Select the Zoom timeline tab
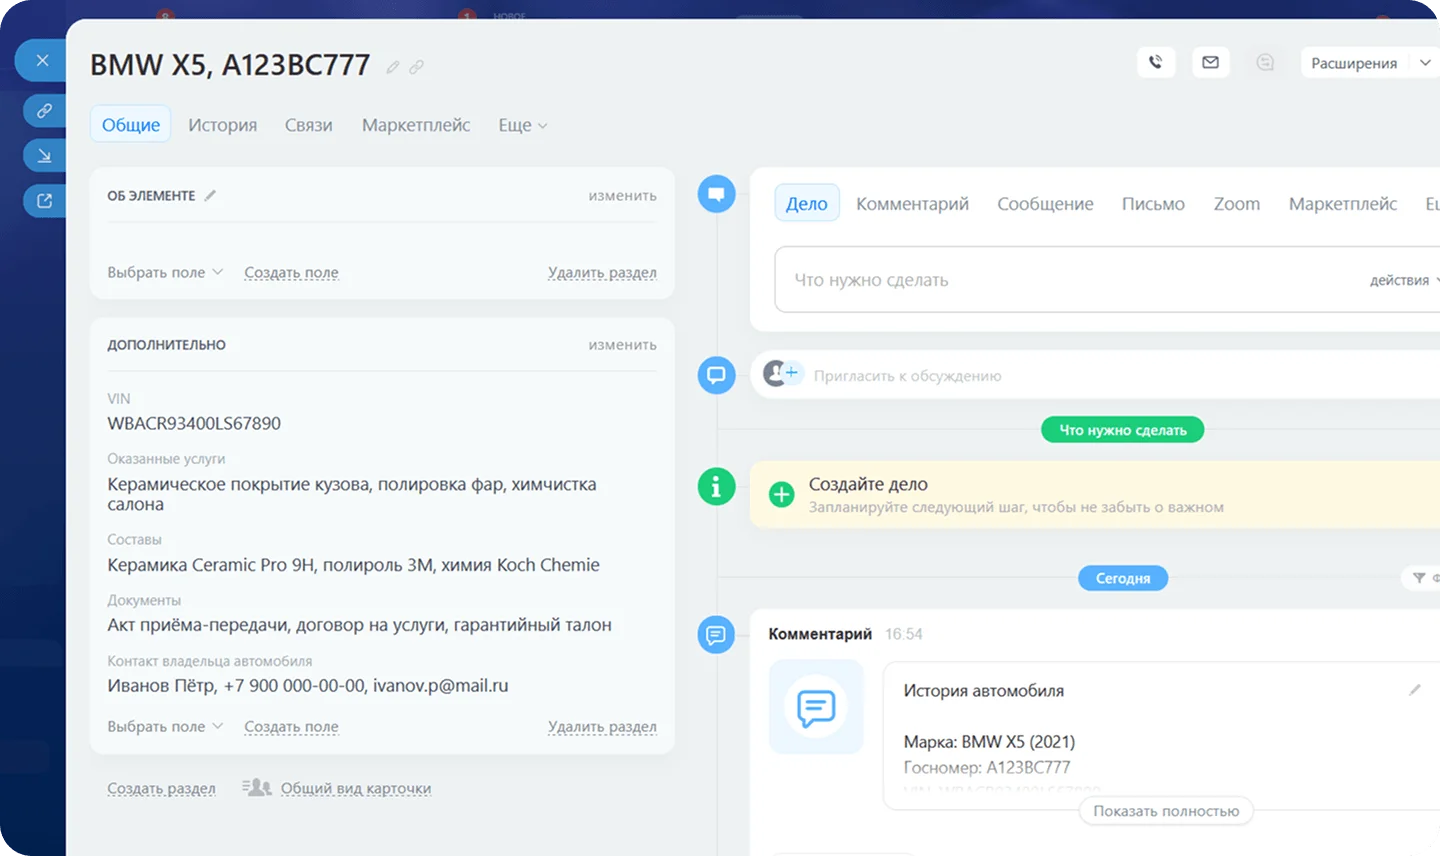 [x=1237, y=204]
